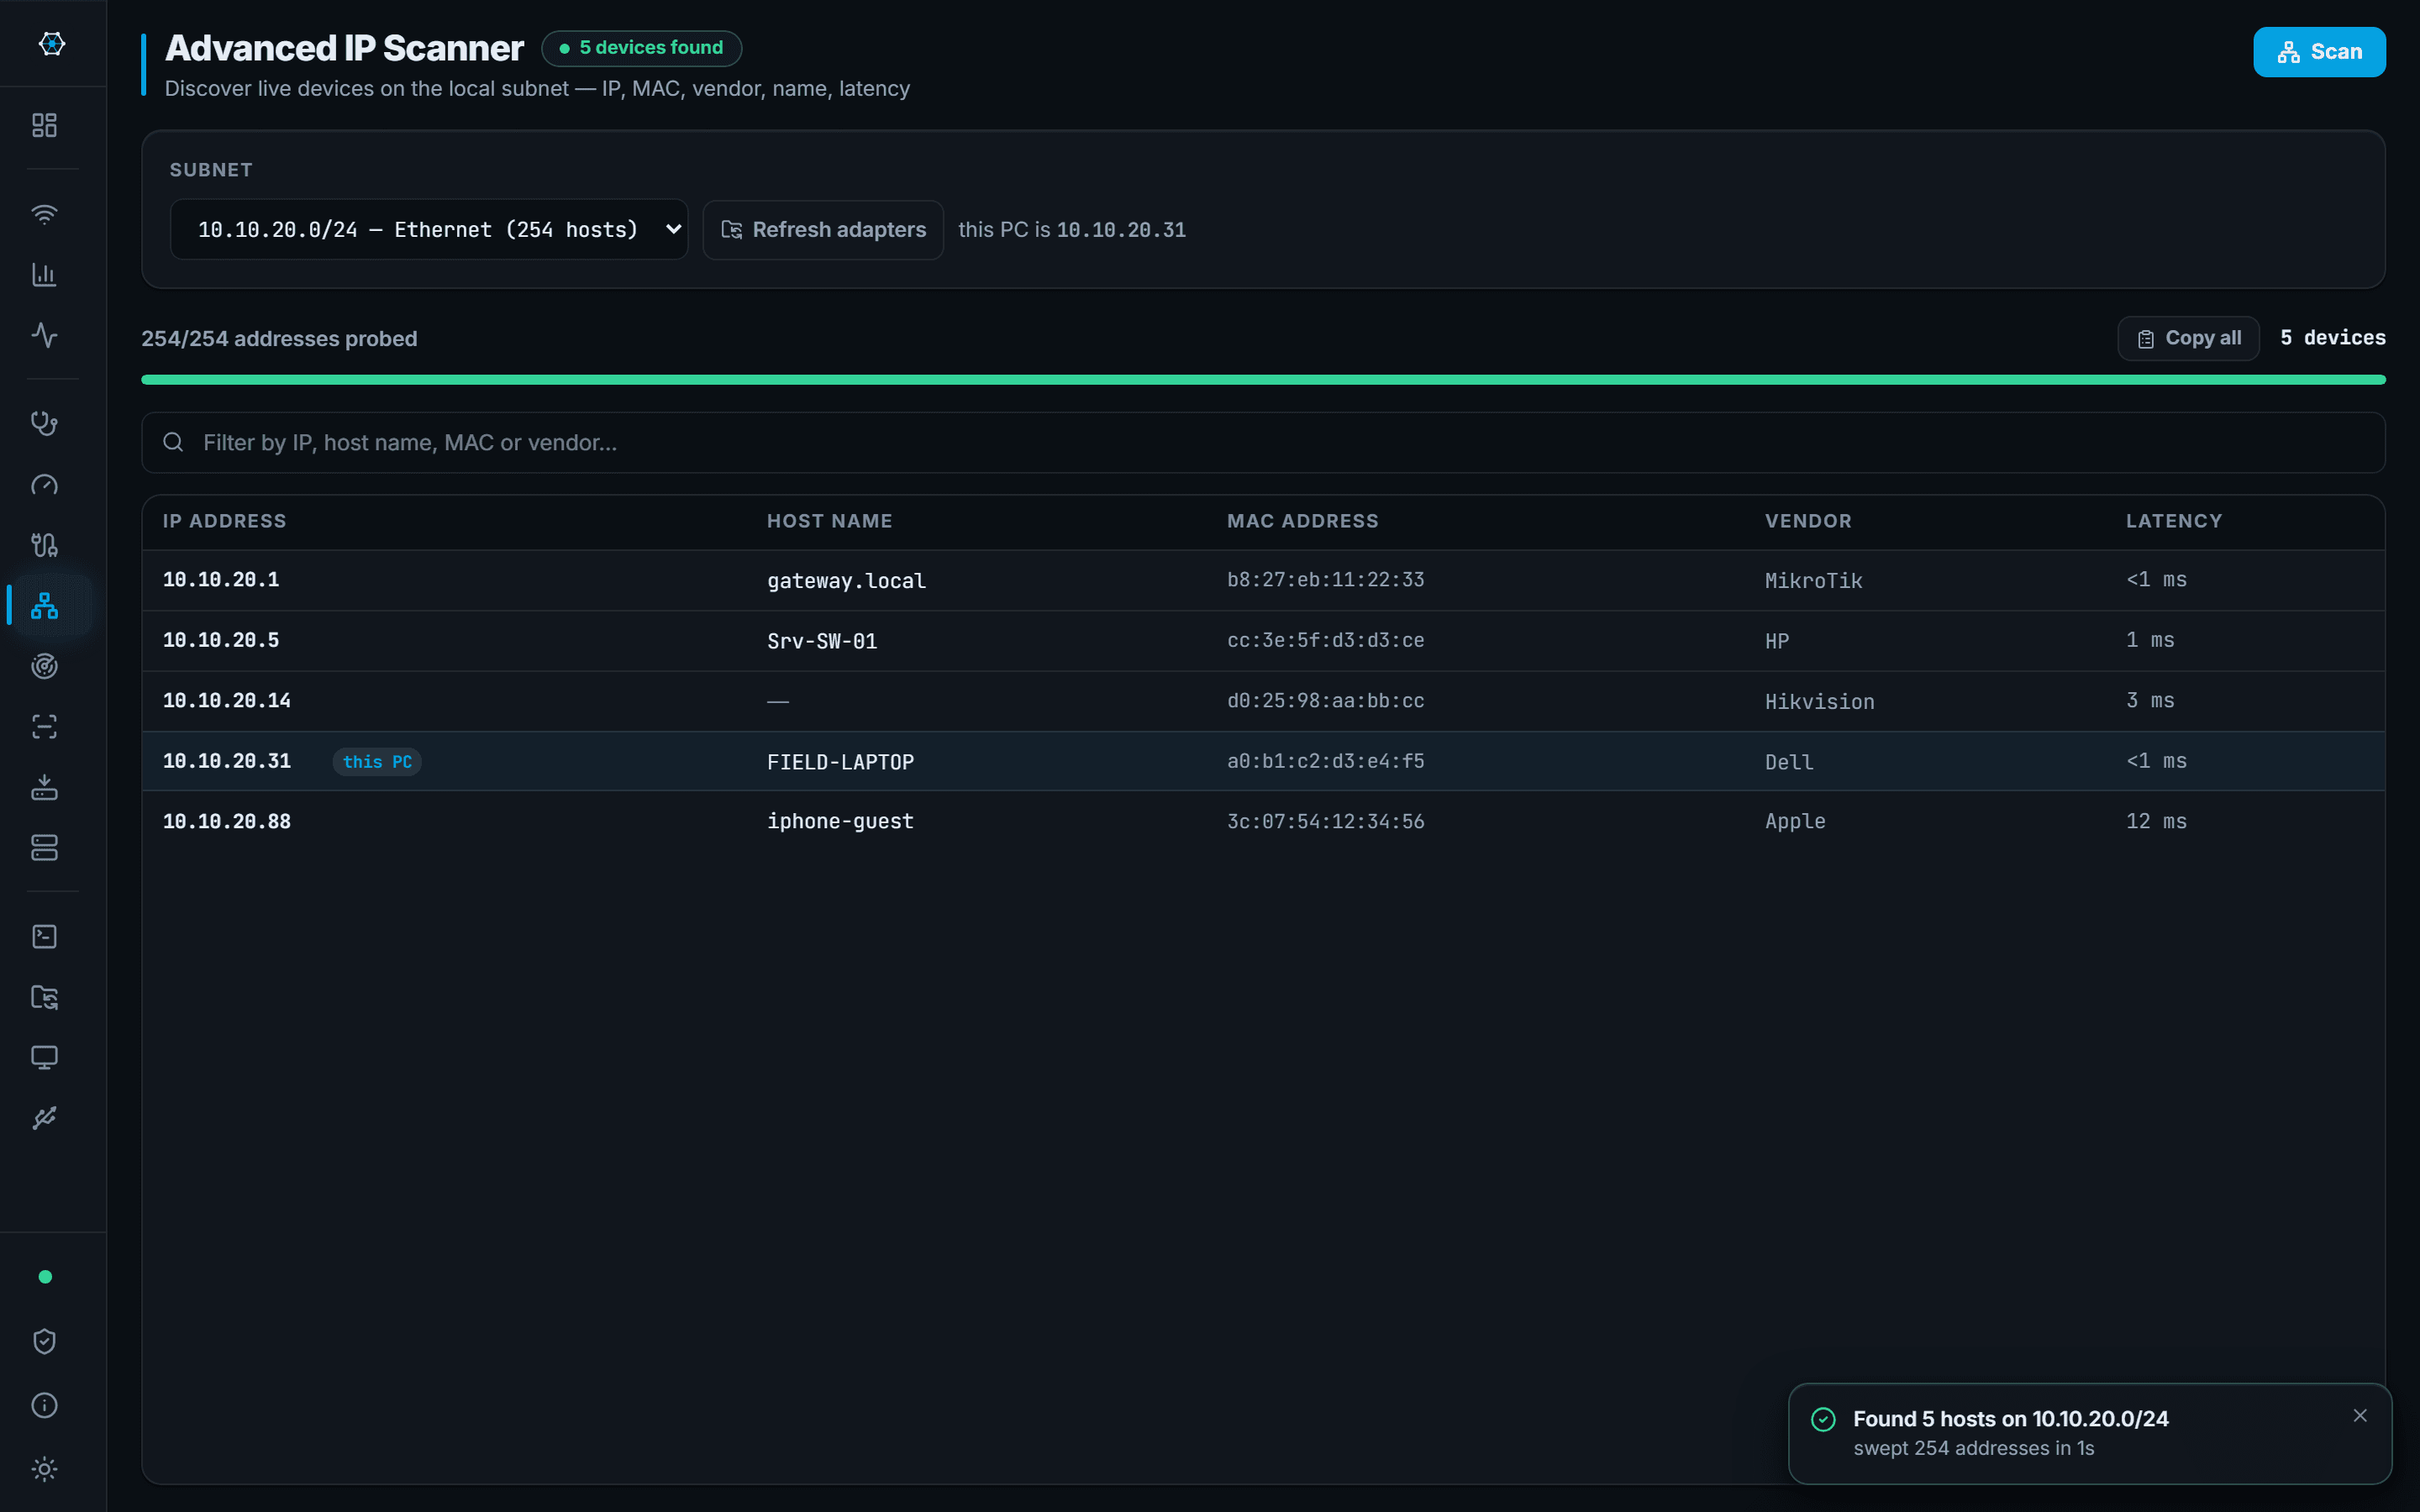Click the 12 ms latency value
This screenshot has height=1512, width=2420.
pyautogui.click(x=2156, y=822)
